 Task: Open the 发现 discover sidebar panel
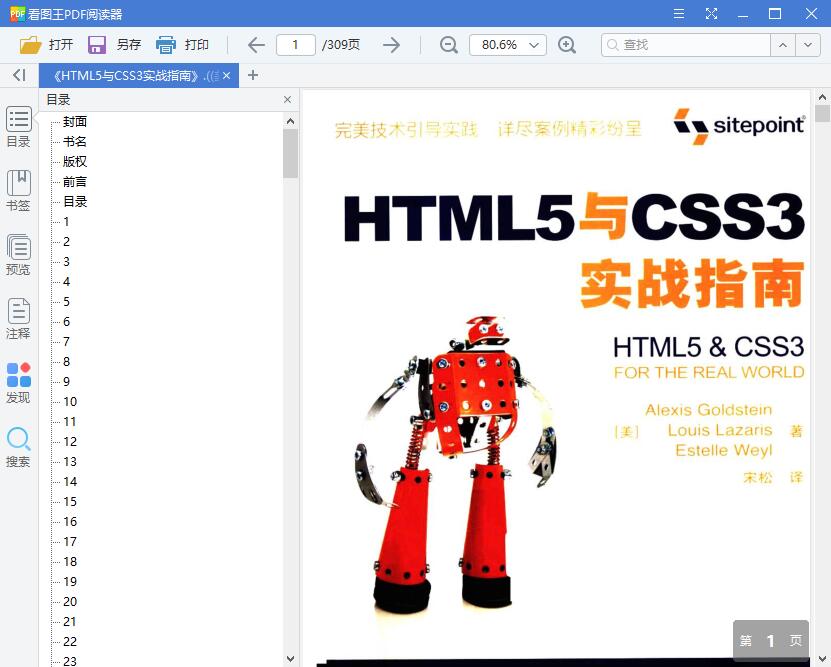[19, 383]
